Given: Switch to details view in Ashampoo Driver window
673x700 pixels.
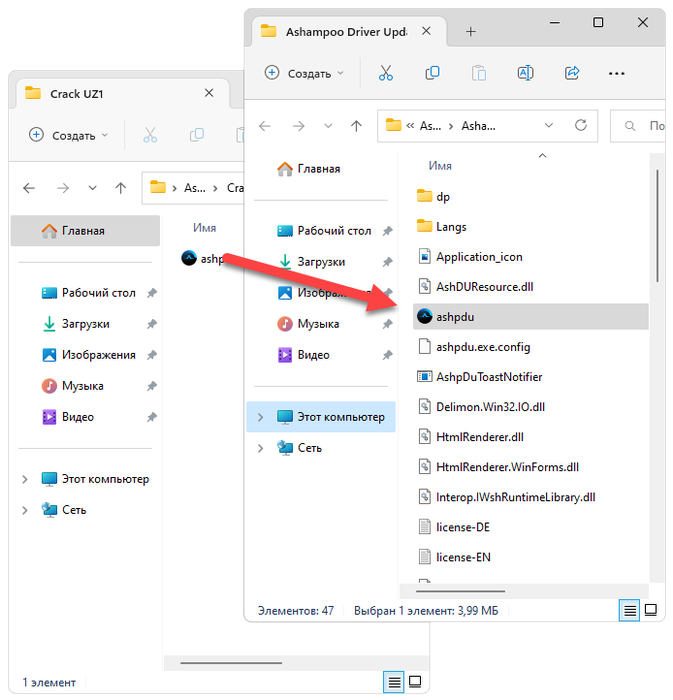Looking at the screenshot, I should click(x=630, y=610).
